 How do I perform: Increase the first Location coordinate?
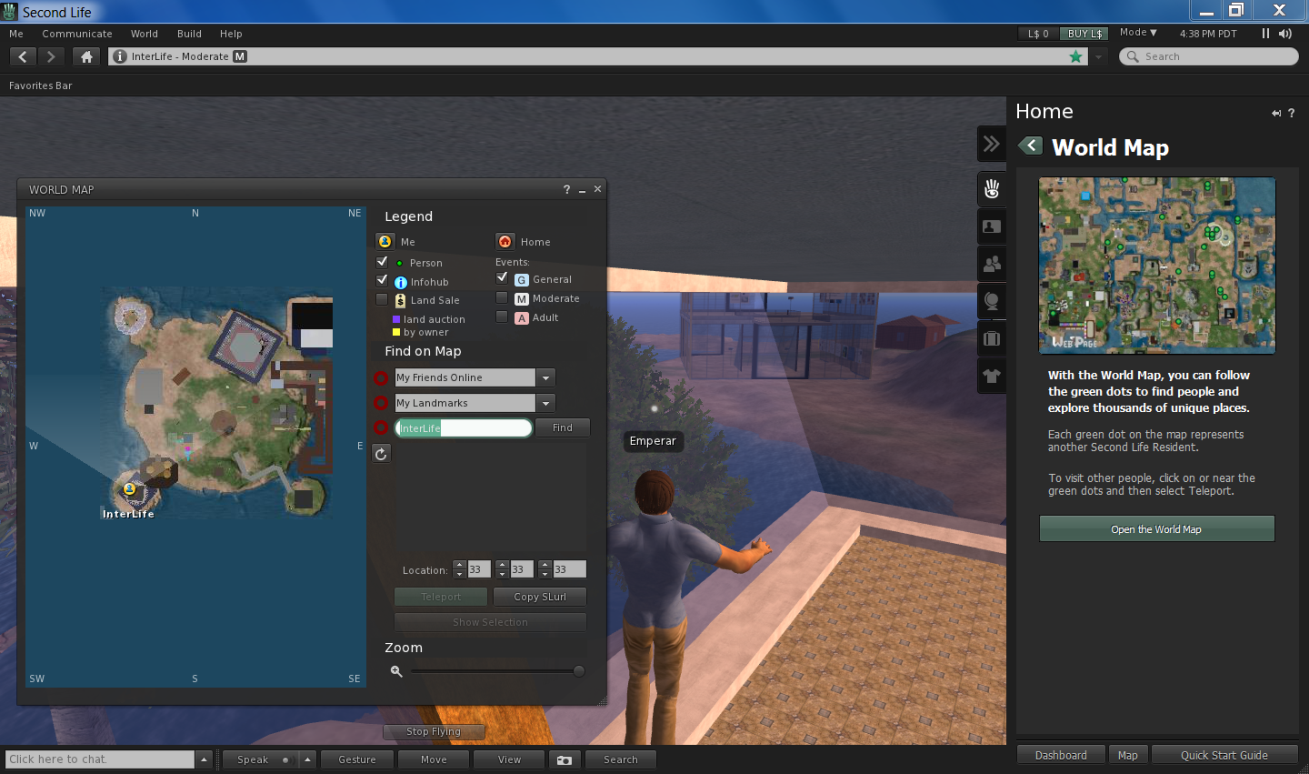460,564
